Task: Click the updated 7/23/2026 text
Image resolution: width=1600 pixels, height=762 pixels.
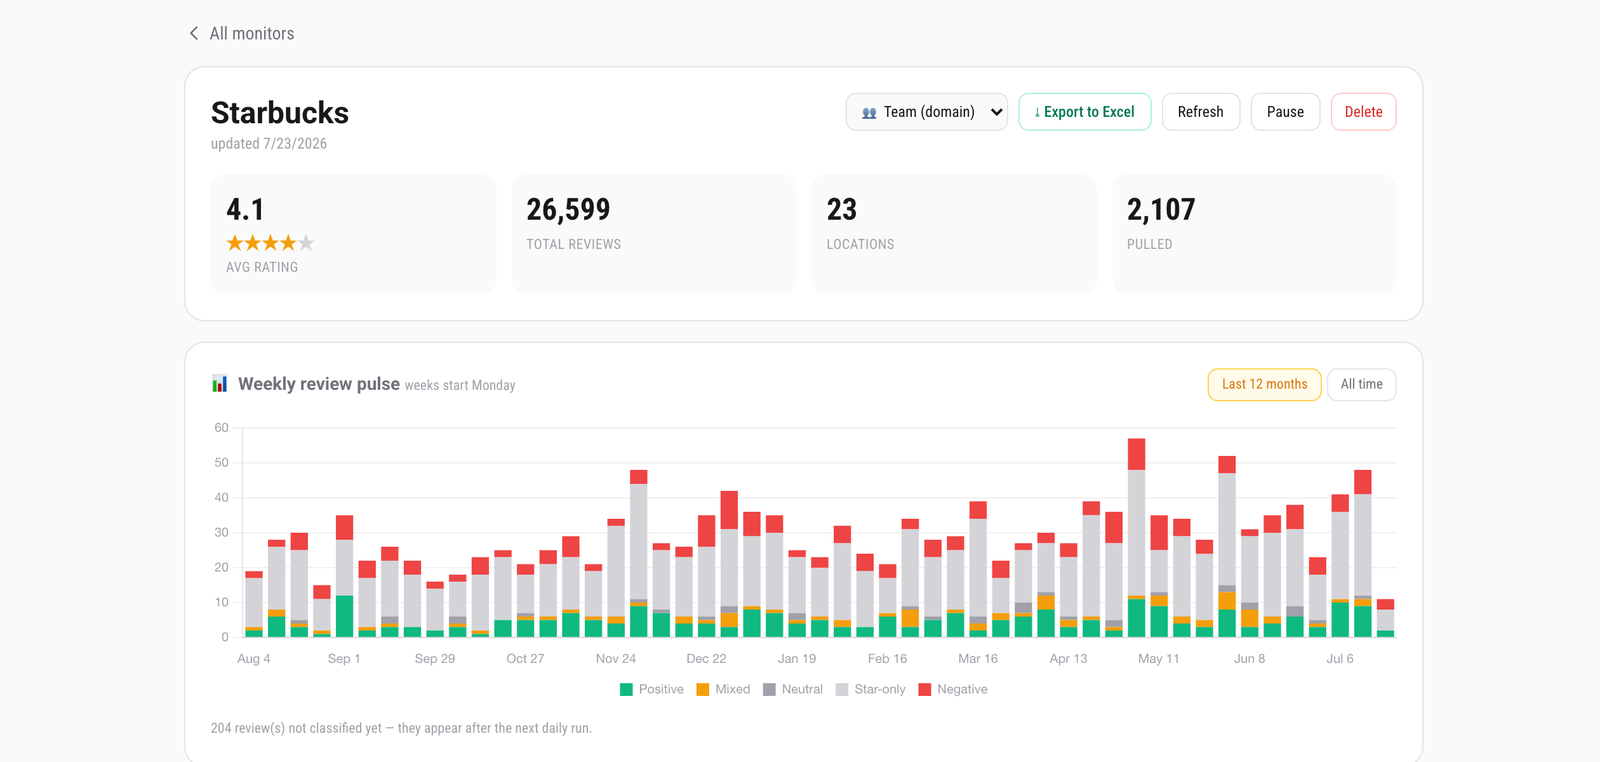Action: (x=269, y=143)
